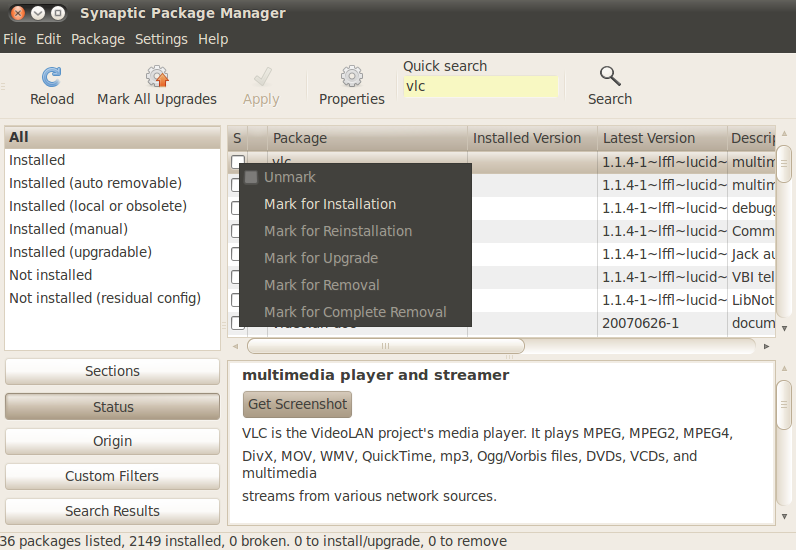Click the package list's horizontal scrollbar
The width and height of the screenshot is (796, 550).
(x=385, y=346)
